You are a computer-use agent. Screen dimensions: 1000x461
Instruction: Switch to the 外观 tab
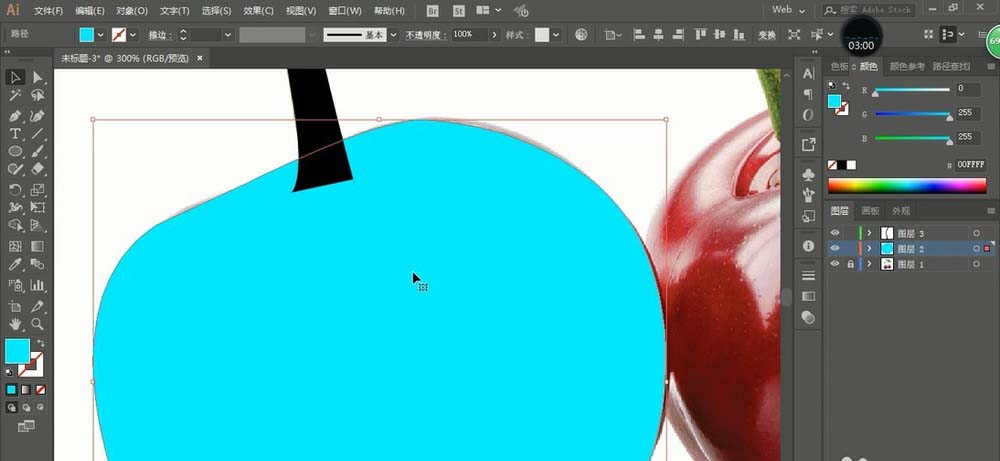pos(901,211)
